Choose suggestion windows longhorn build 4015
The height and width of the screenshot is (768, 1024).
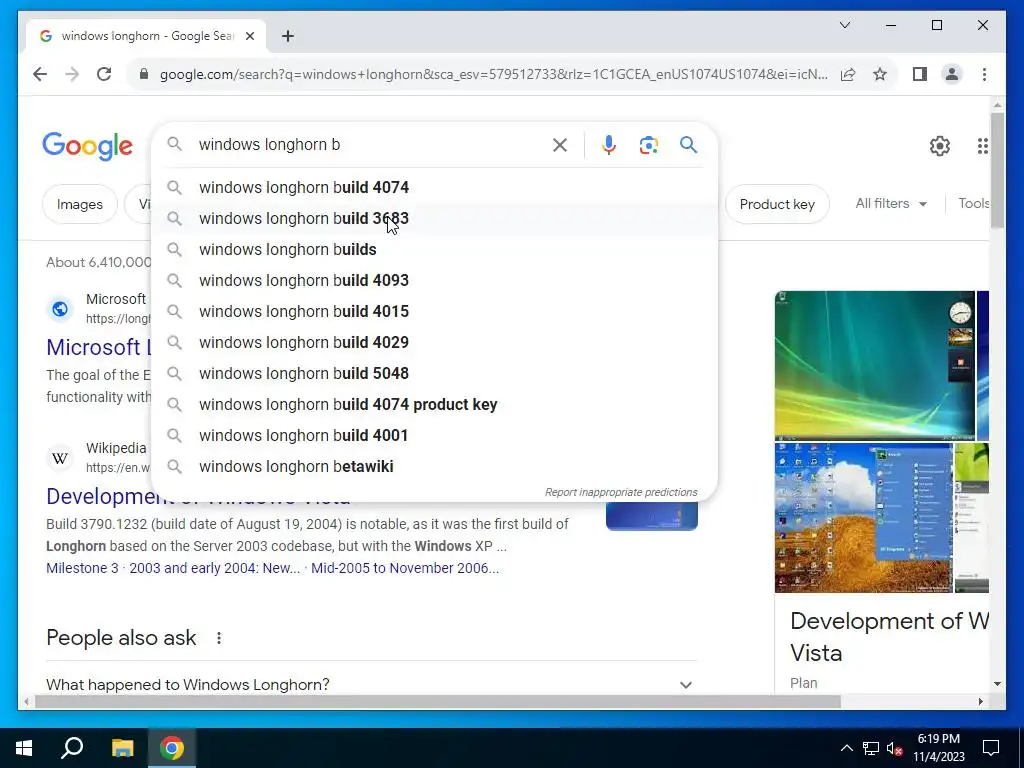[434, 312]
